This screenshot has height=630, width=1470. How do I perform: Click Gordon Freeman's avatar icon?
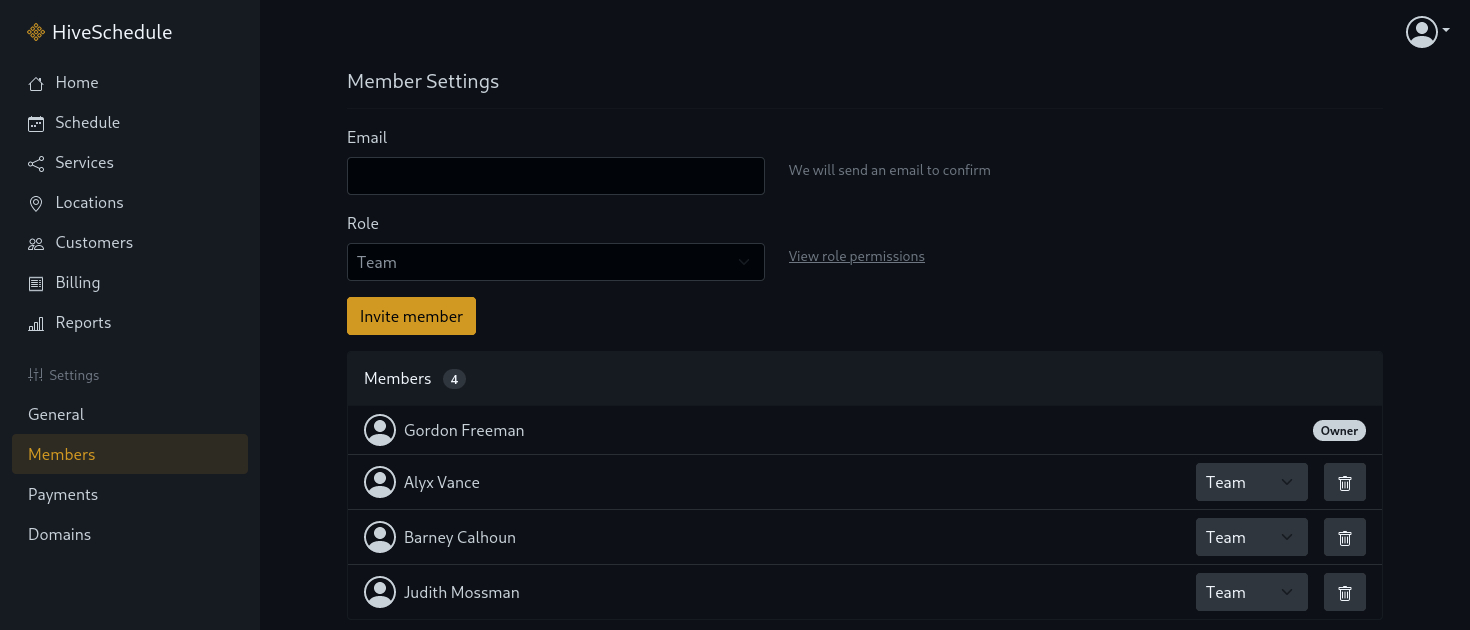coord(380,430)
